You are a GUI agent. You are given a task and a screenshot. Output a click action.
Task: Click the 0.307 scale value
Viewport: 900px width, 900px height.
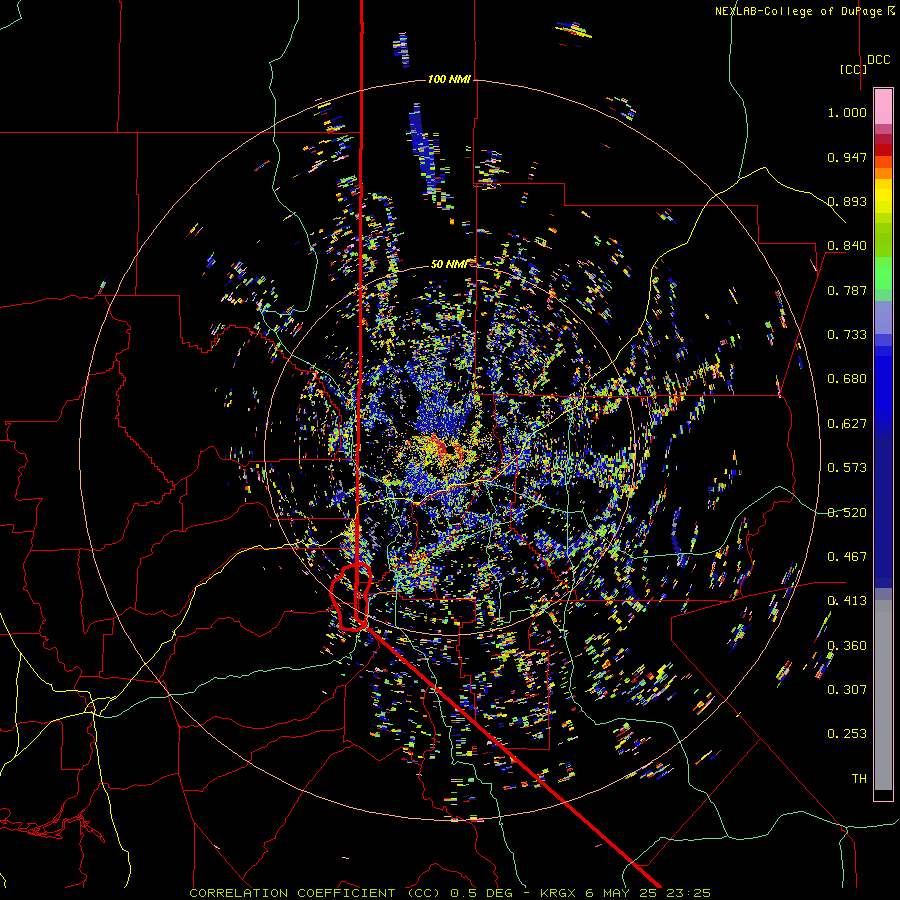click(x=847, y=690)
